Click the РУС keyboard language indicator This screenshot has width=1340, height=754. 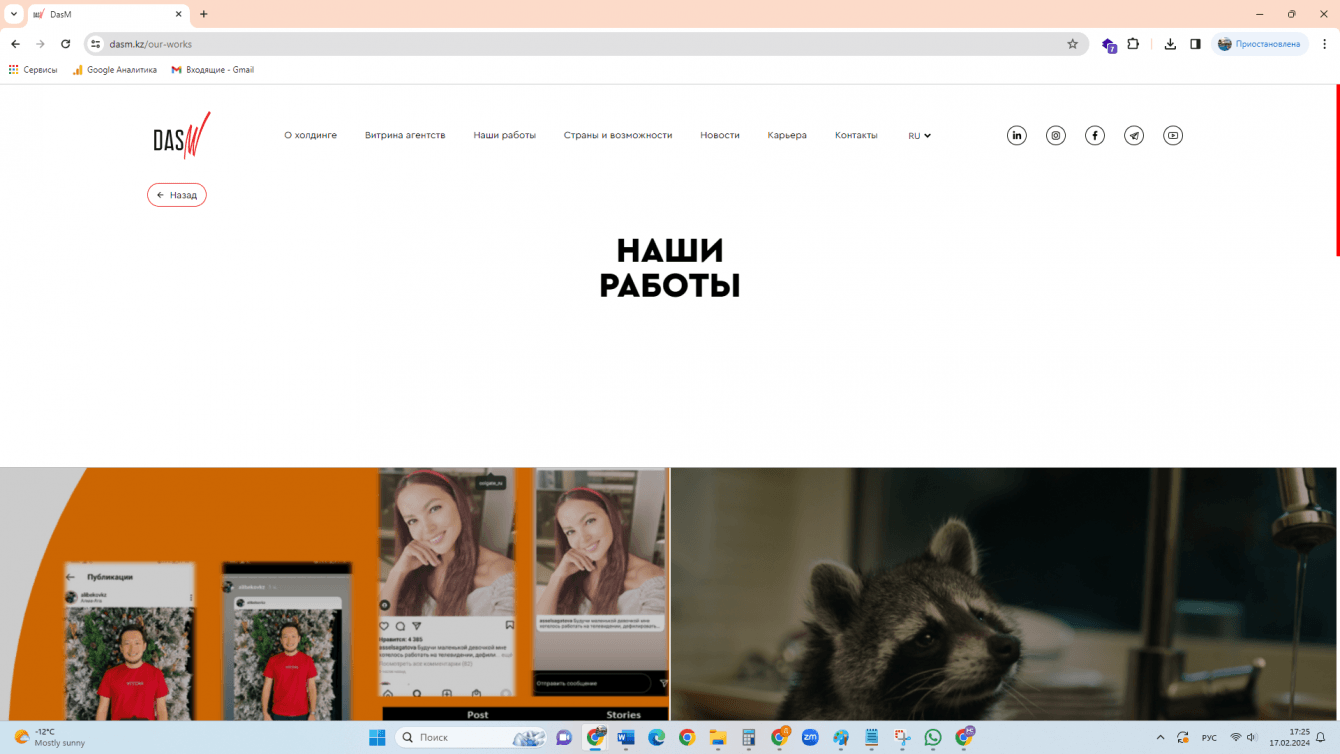(1209, 738)
